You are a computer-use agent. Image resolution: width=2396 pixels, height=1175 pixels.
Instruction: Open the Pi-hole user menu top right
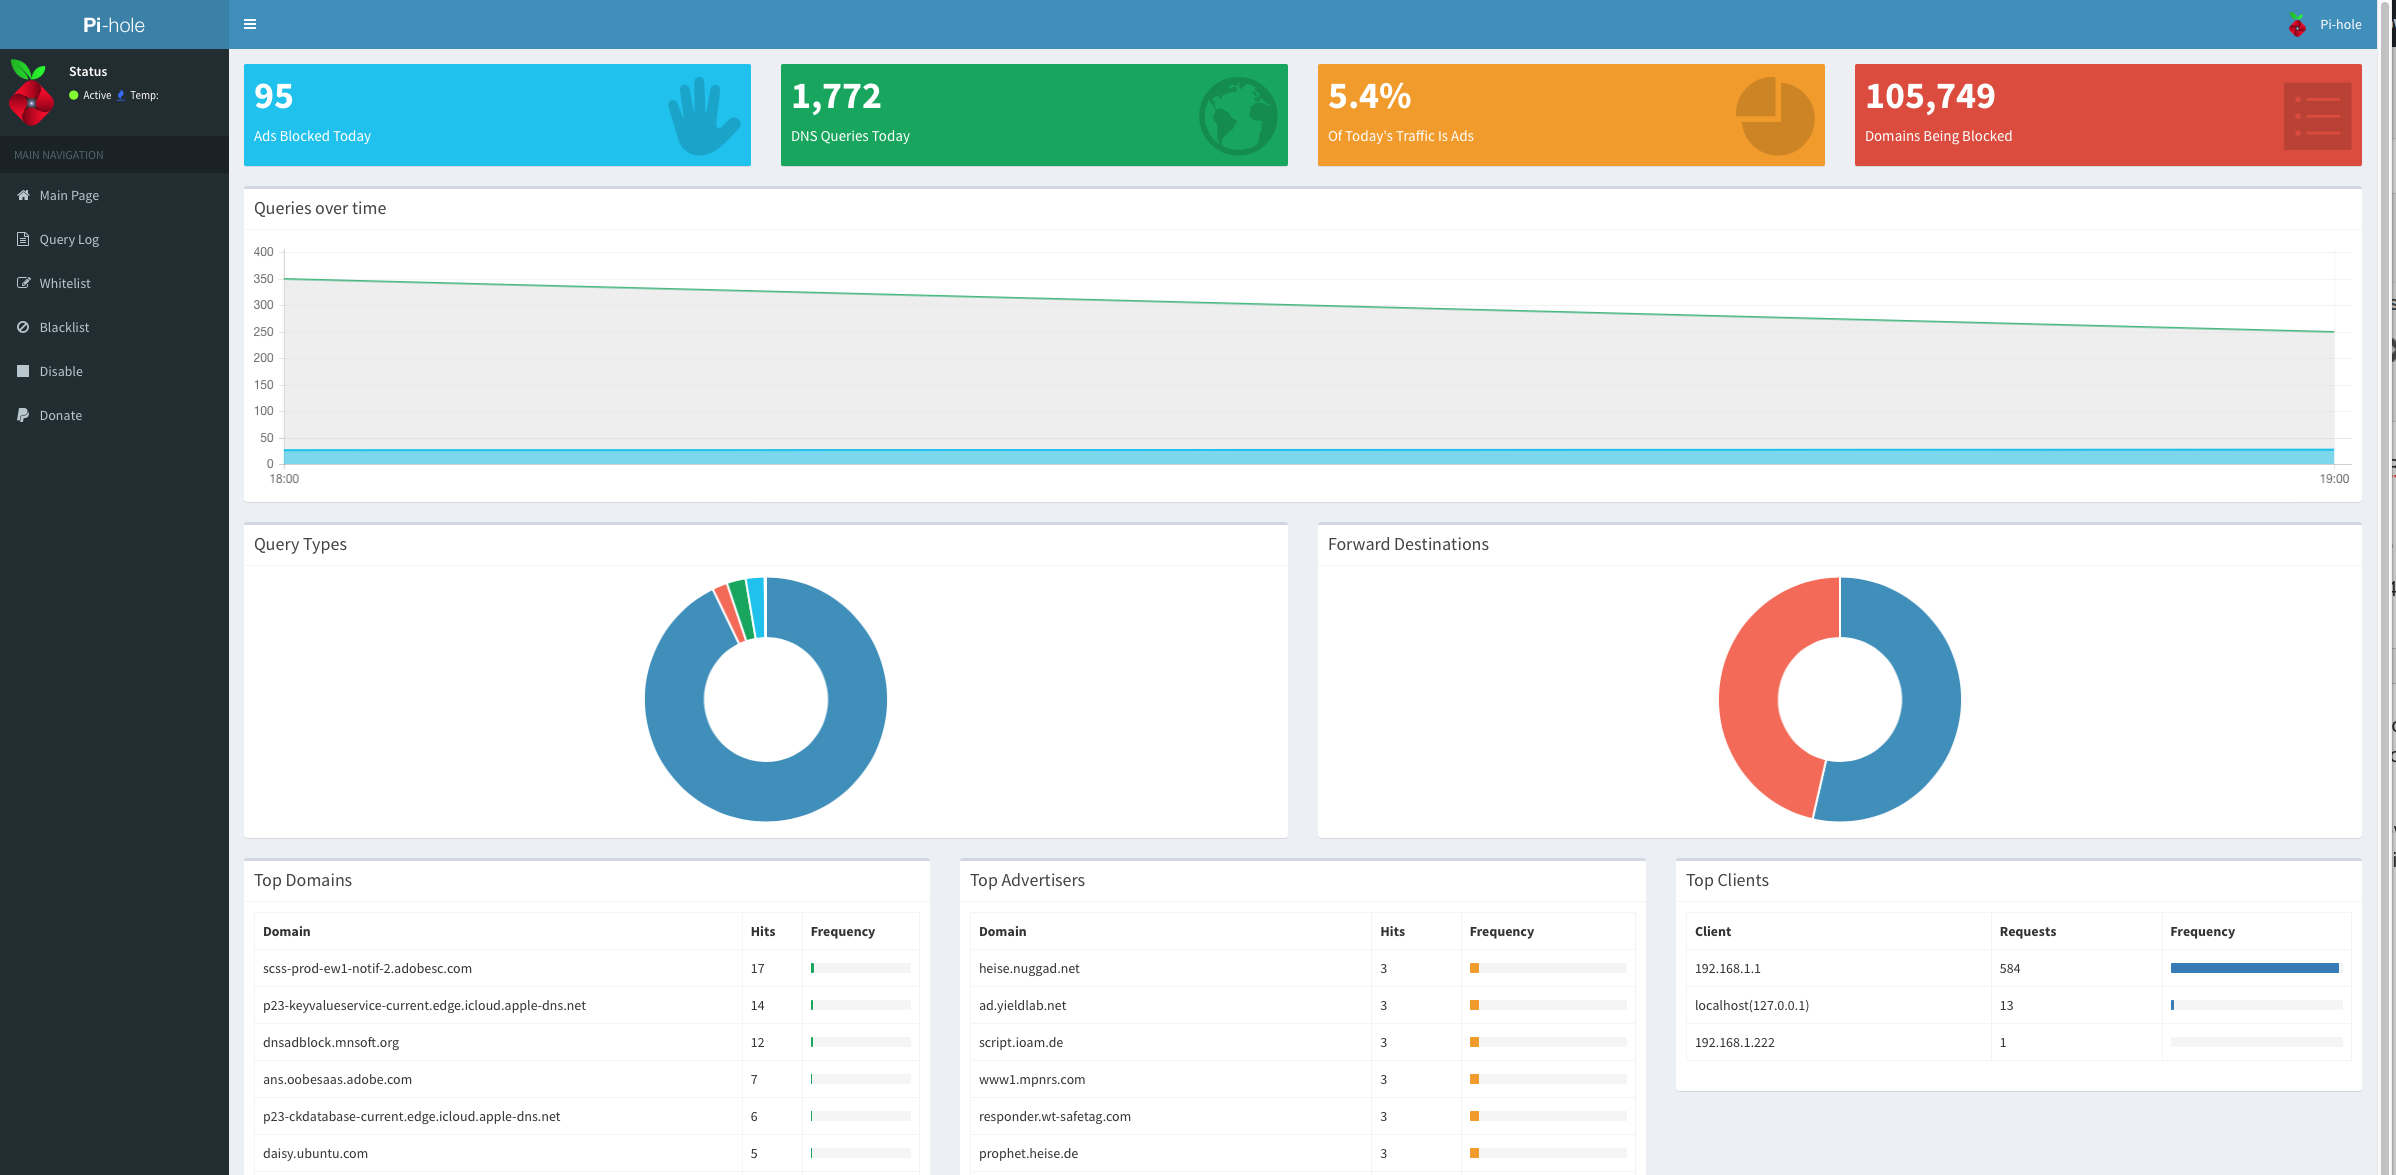pos(2325,24)
